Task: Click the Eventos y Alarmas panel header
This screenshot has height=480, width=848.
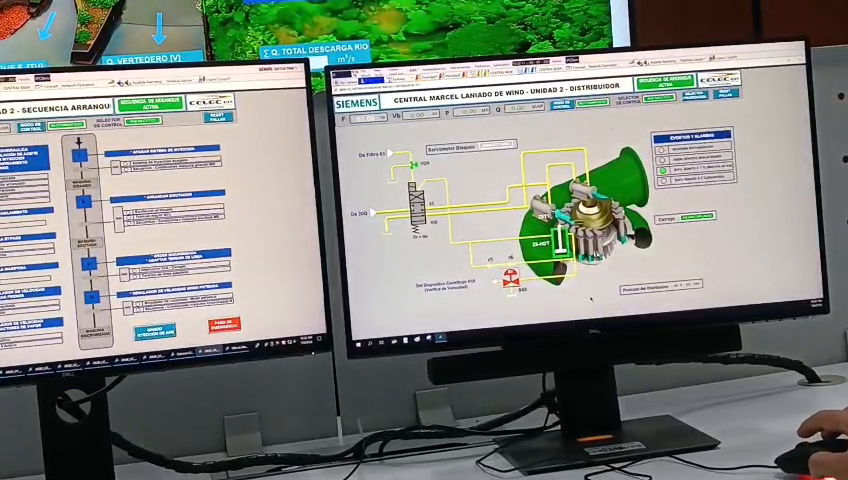Action: coord(692,137)
